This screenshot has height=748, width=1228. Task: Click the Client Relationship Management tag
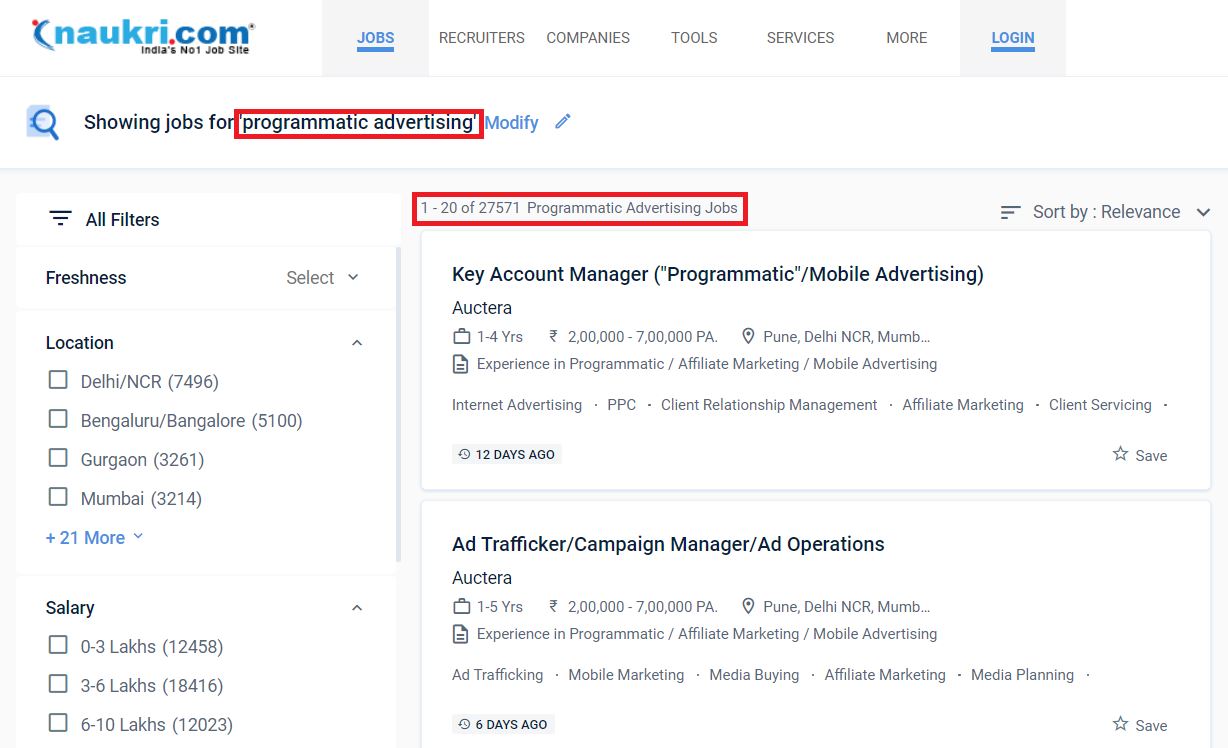(769, 405)
